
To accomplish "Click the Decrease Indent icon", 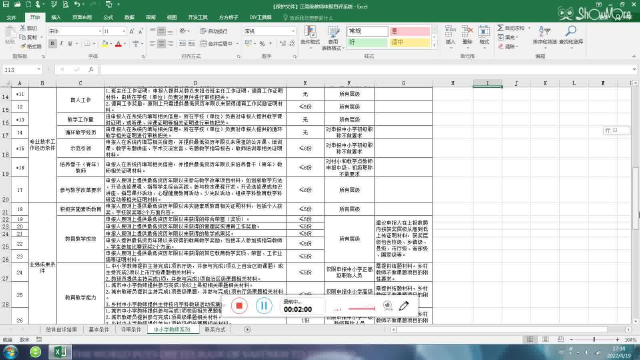I will [182, 43].
